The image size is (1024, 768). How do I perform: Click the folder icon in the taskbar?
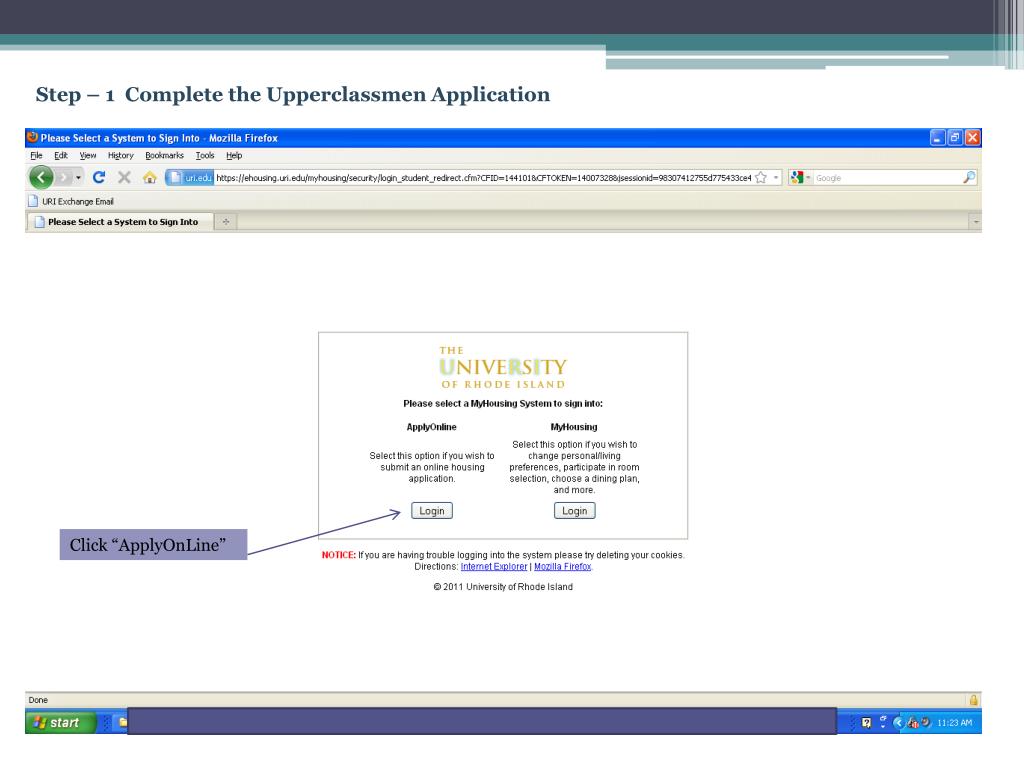[x=122, y=722]
